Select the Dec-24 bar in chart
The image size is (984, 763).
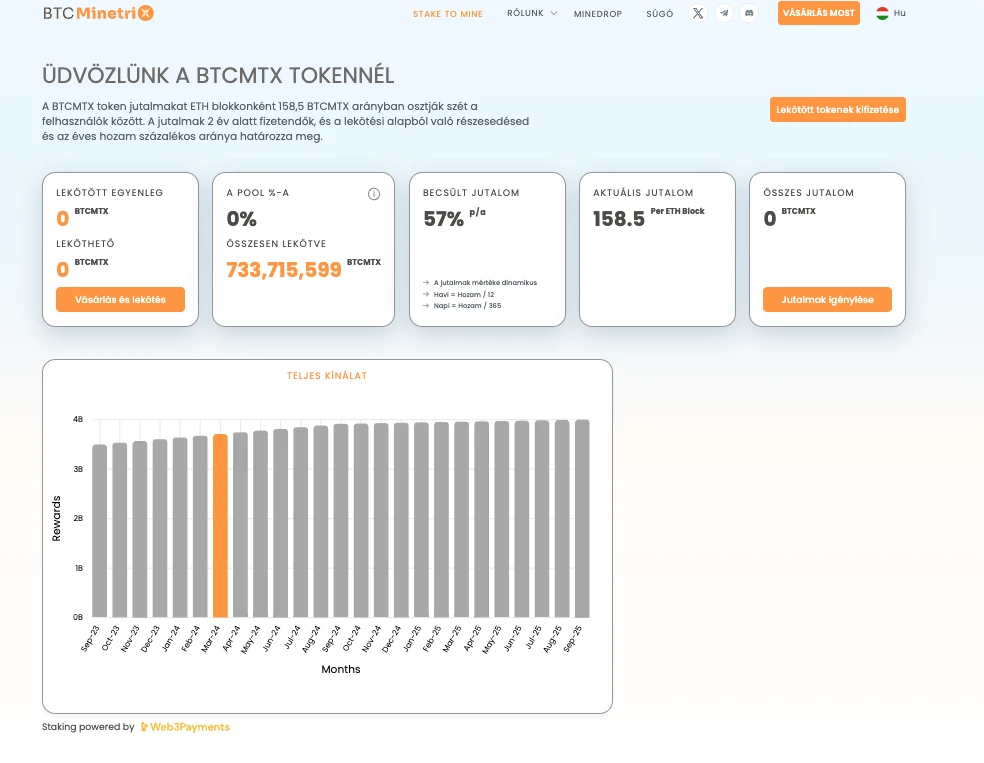(x=401, y=520)
